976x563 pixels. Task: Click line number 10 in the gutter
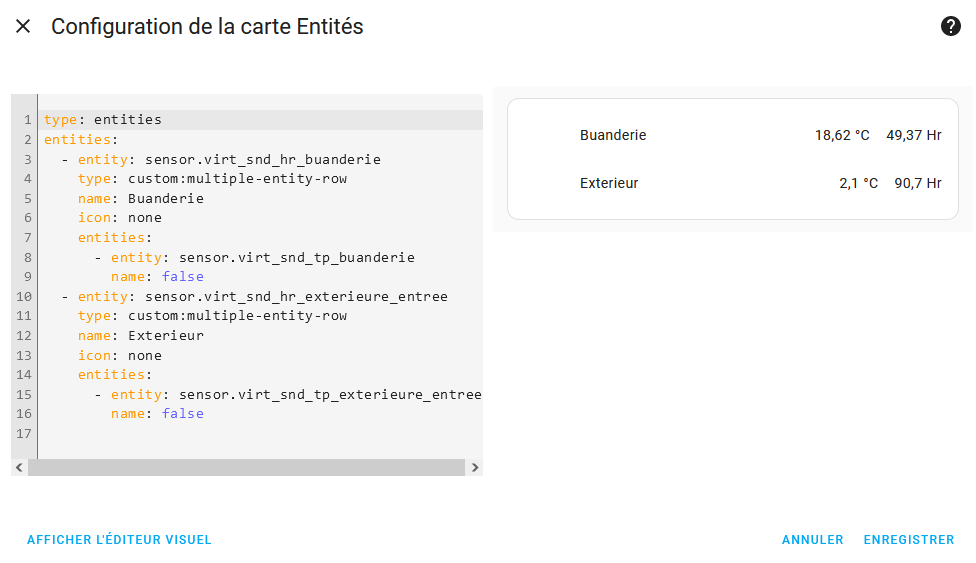coord(24,296)
